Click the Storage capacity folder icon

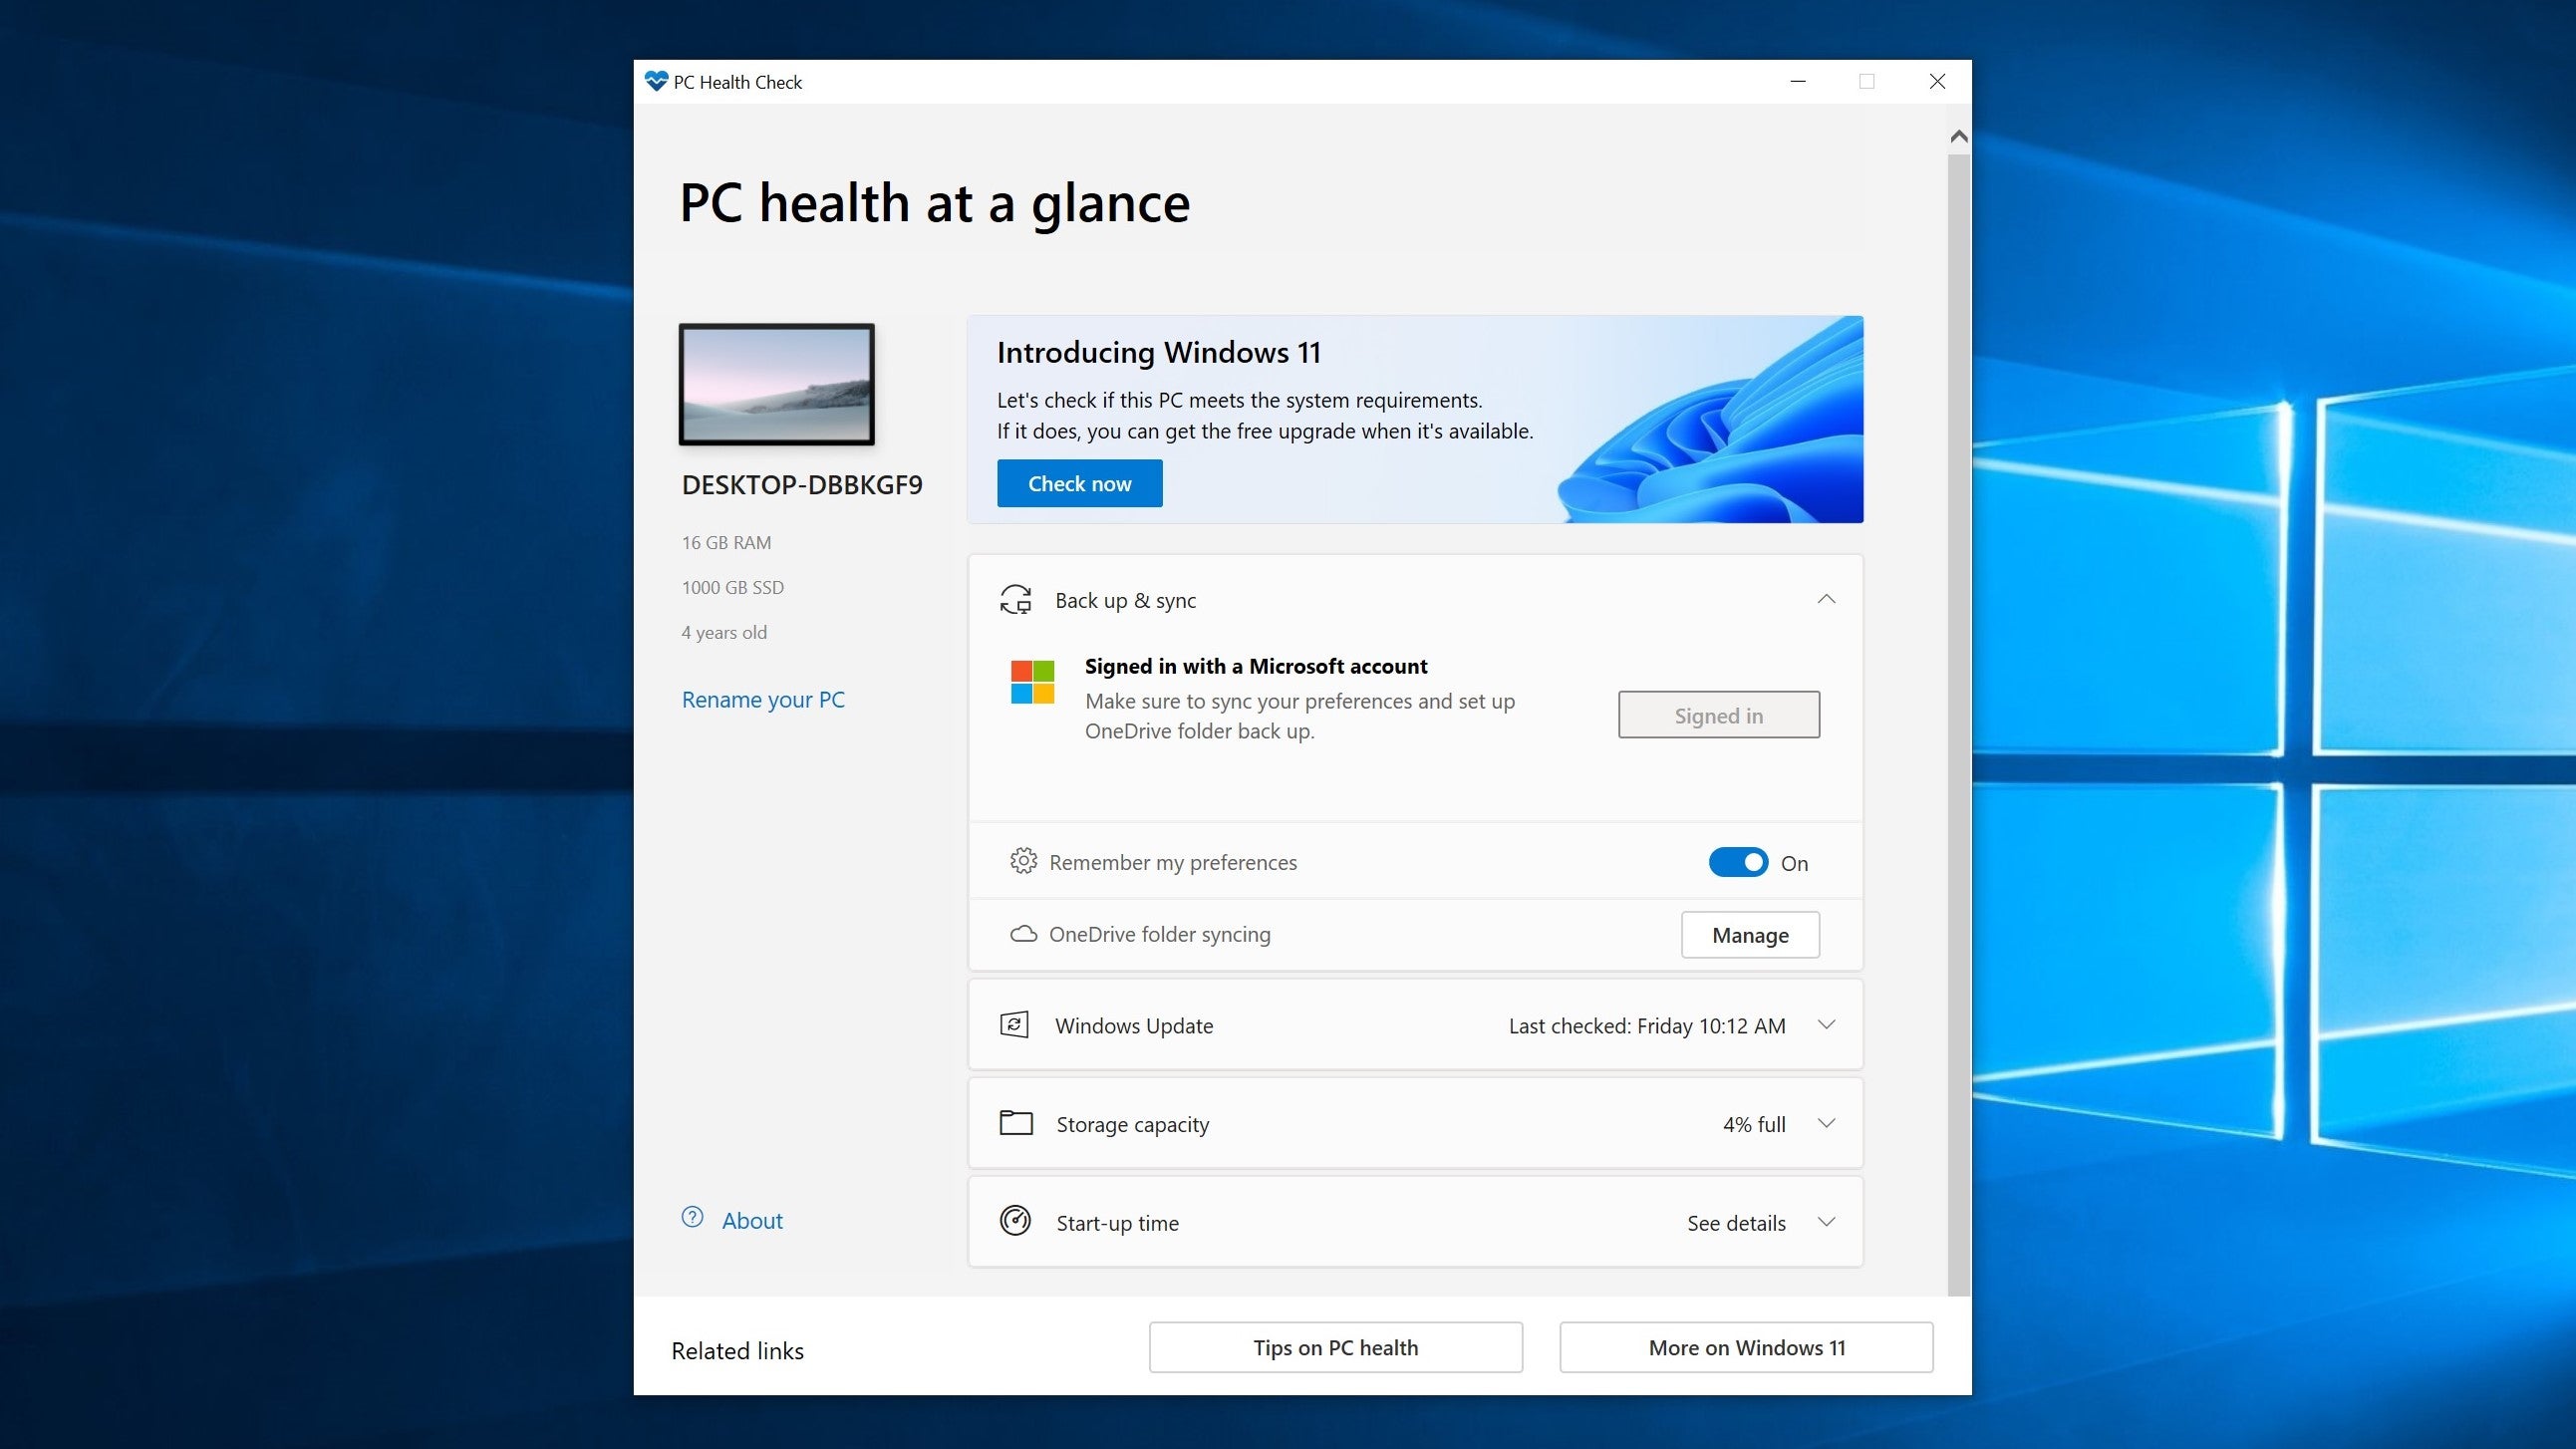point(1013,1123)
